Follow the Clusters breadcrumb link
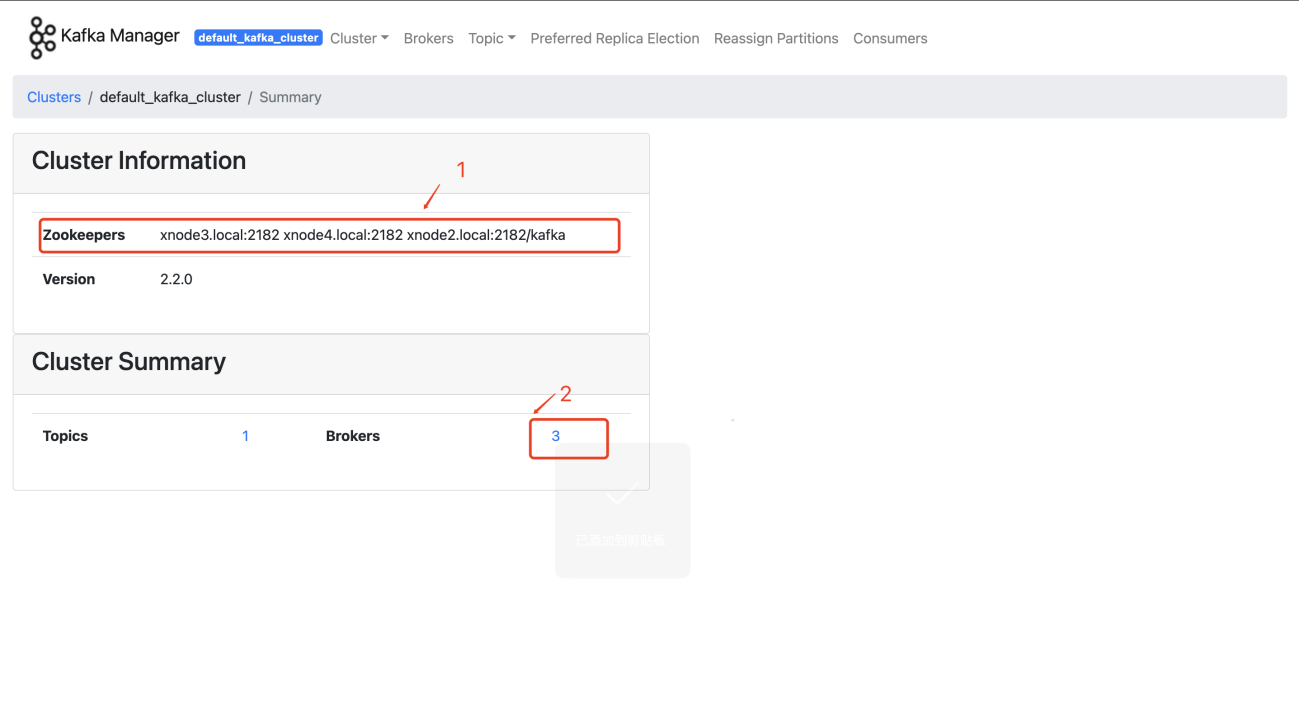The height and width of the screenshot is (713, 1299). click(54, 97)
